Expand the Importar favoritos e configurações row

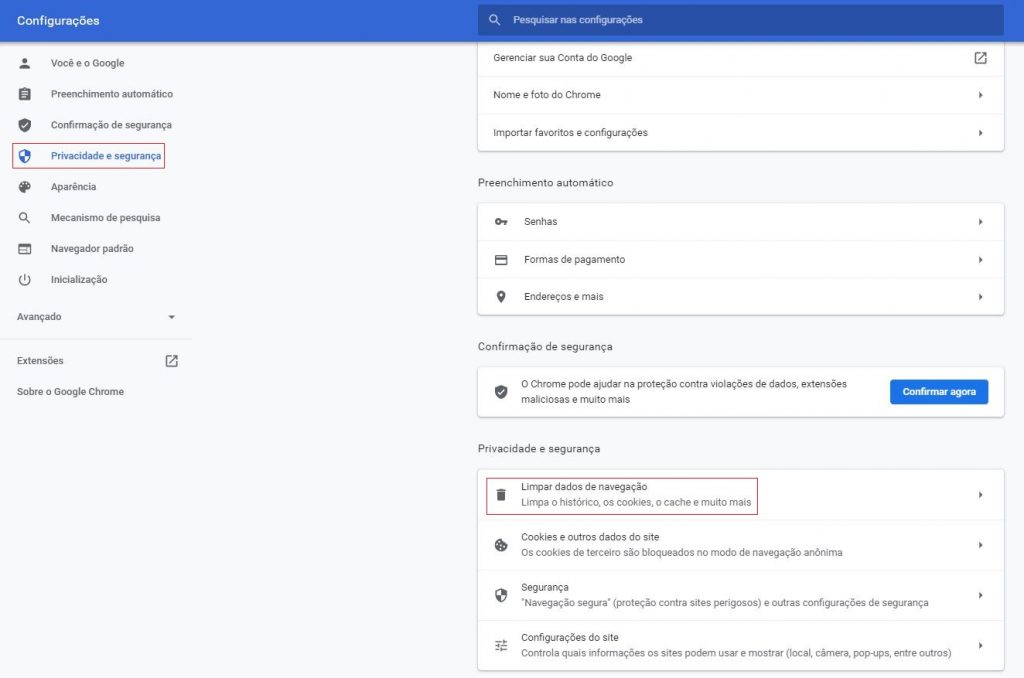pyautogui.click(x=981, y=132)
